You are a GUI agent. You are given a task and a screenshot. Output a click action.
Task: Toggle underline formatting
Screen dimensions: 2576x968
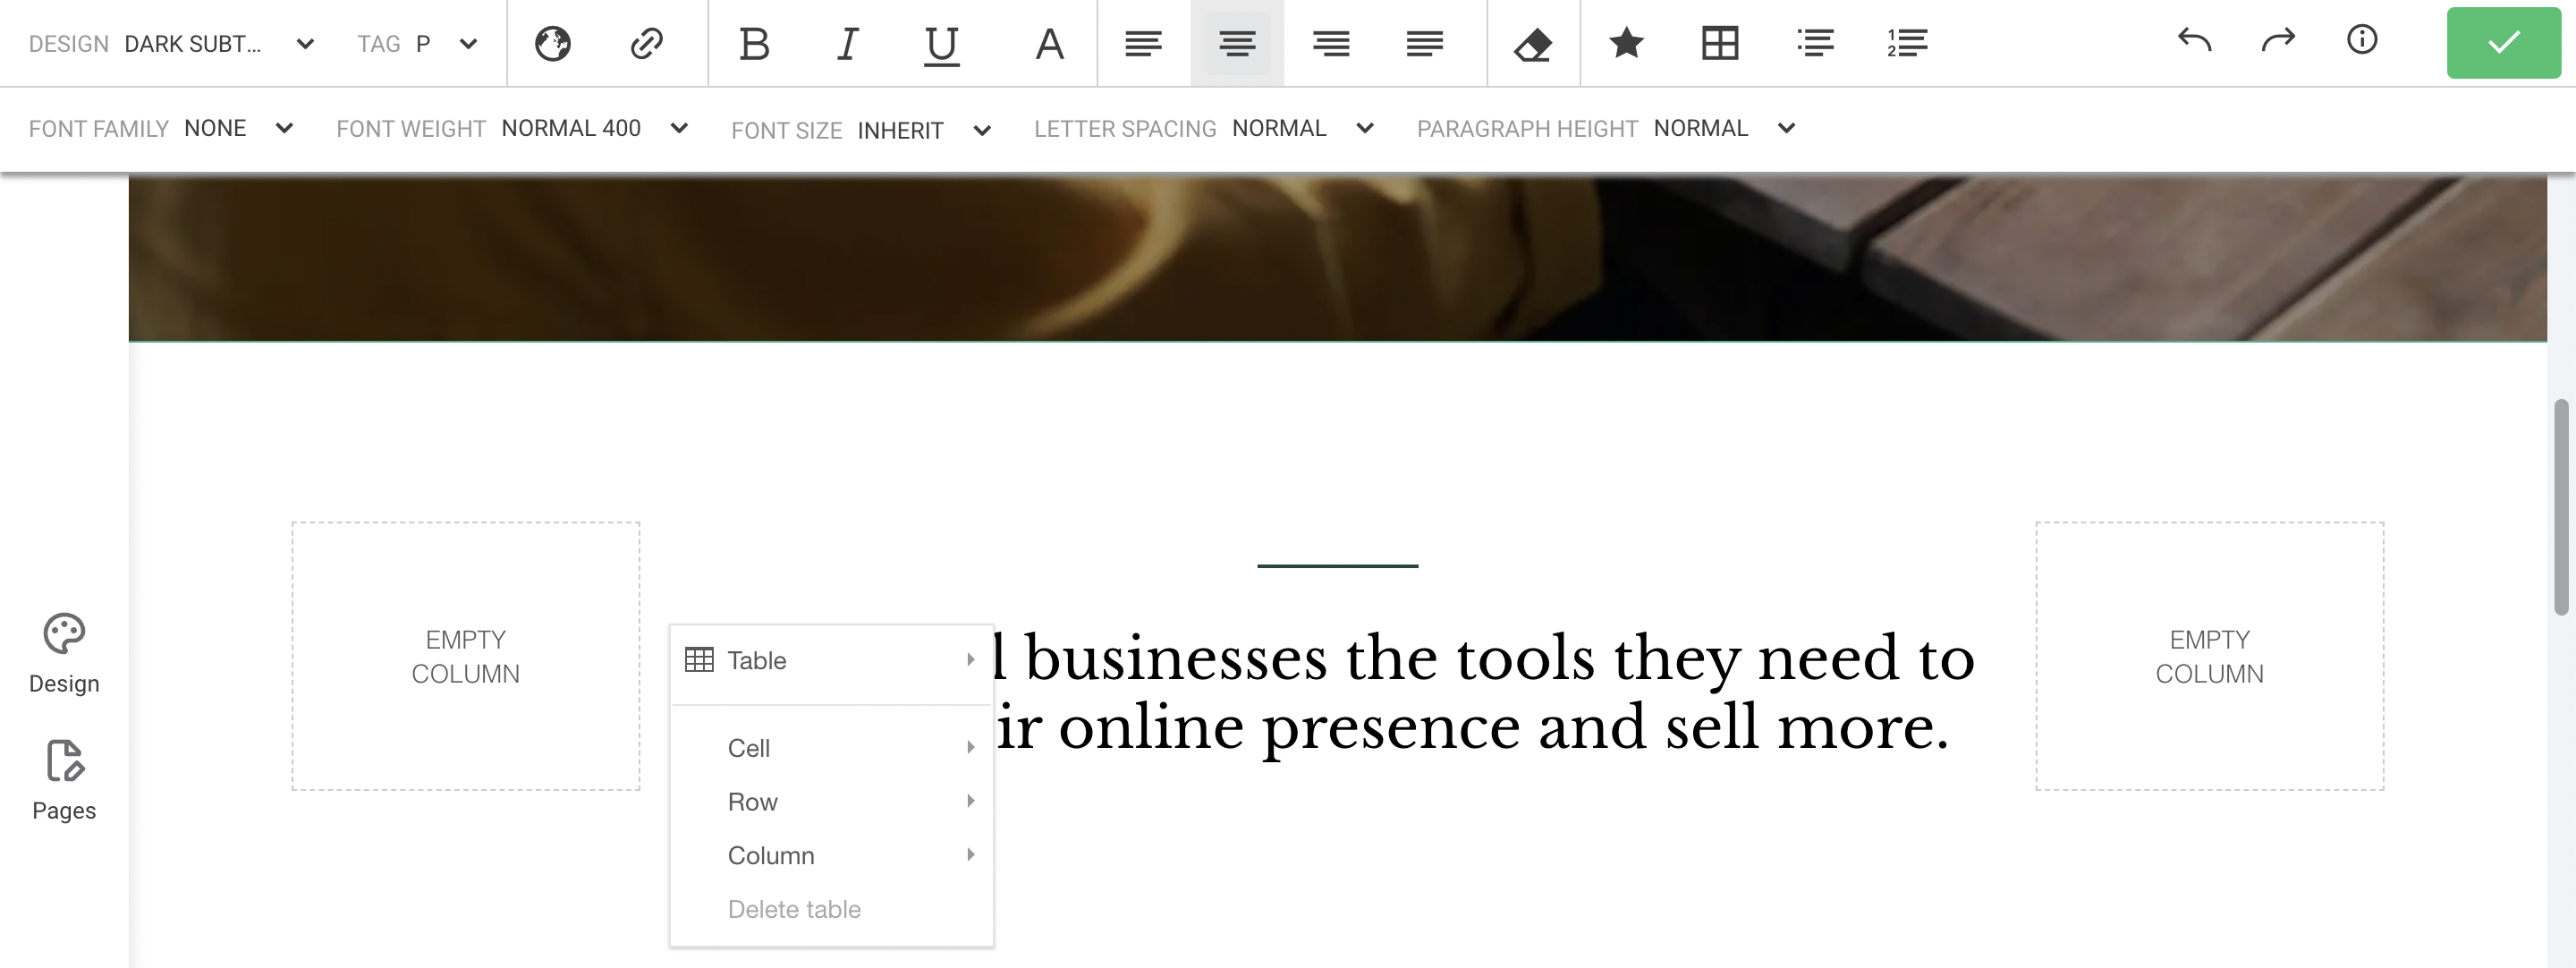pyautogui.click(x=941, y=45)
